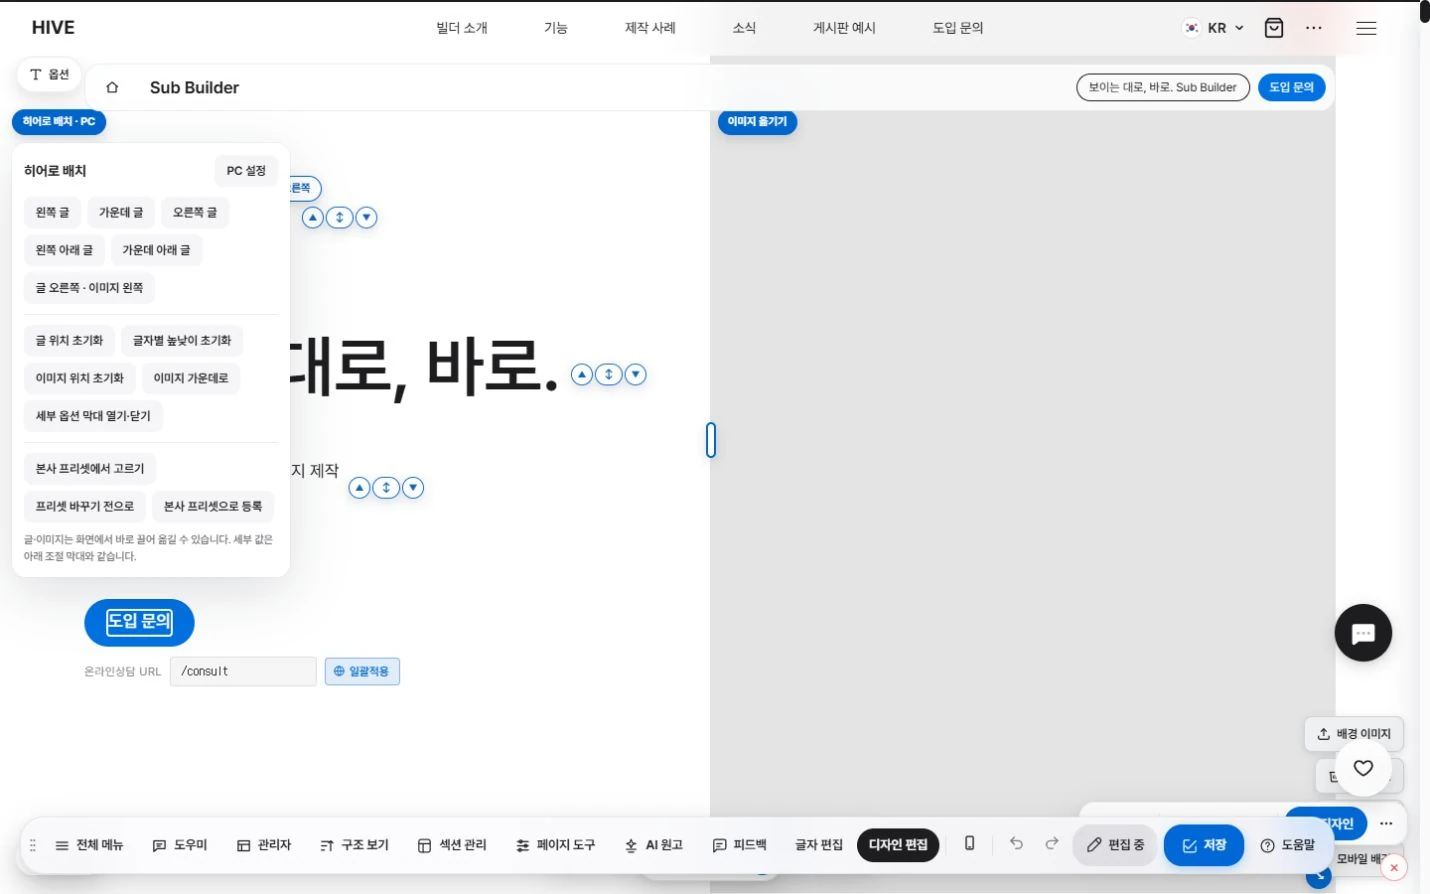Open the shopping bag icon in header
Screen dimensions: 1430x894
pyautogui.click(x=1274, y=28)
